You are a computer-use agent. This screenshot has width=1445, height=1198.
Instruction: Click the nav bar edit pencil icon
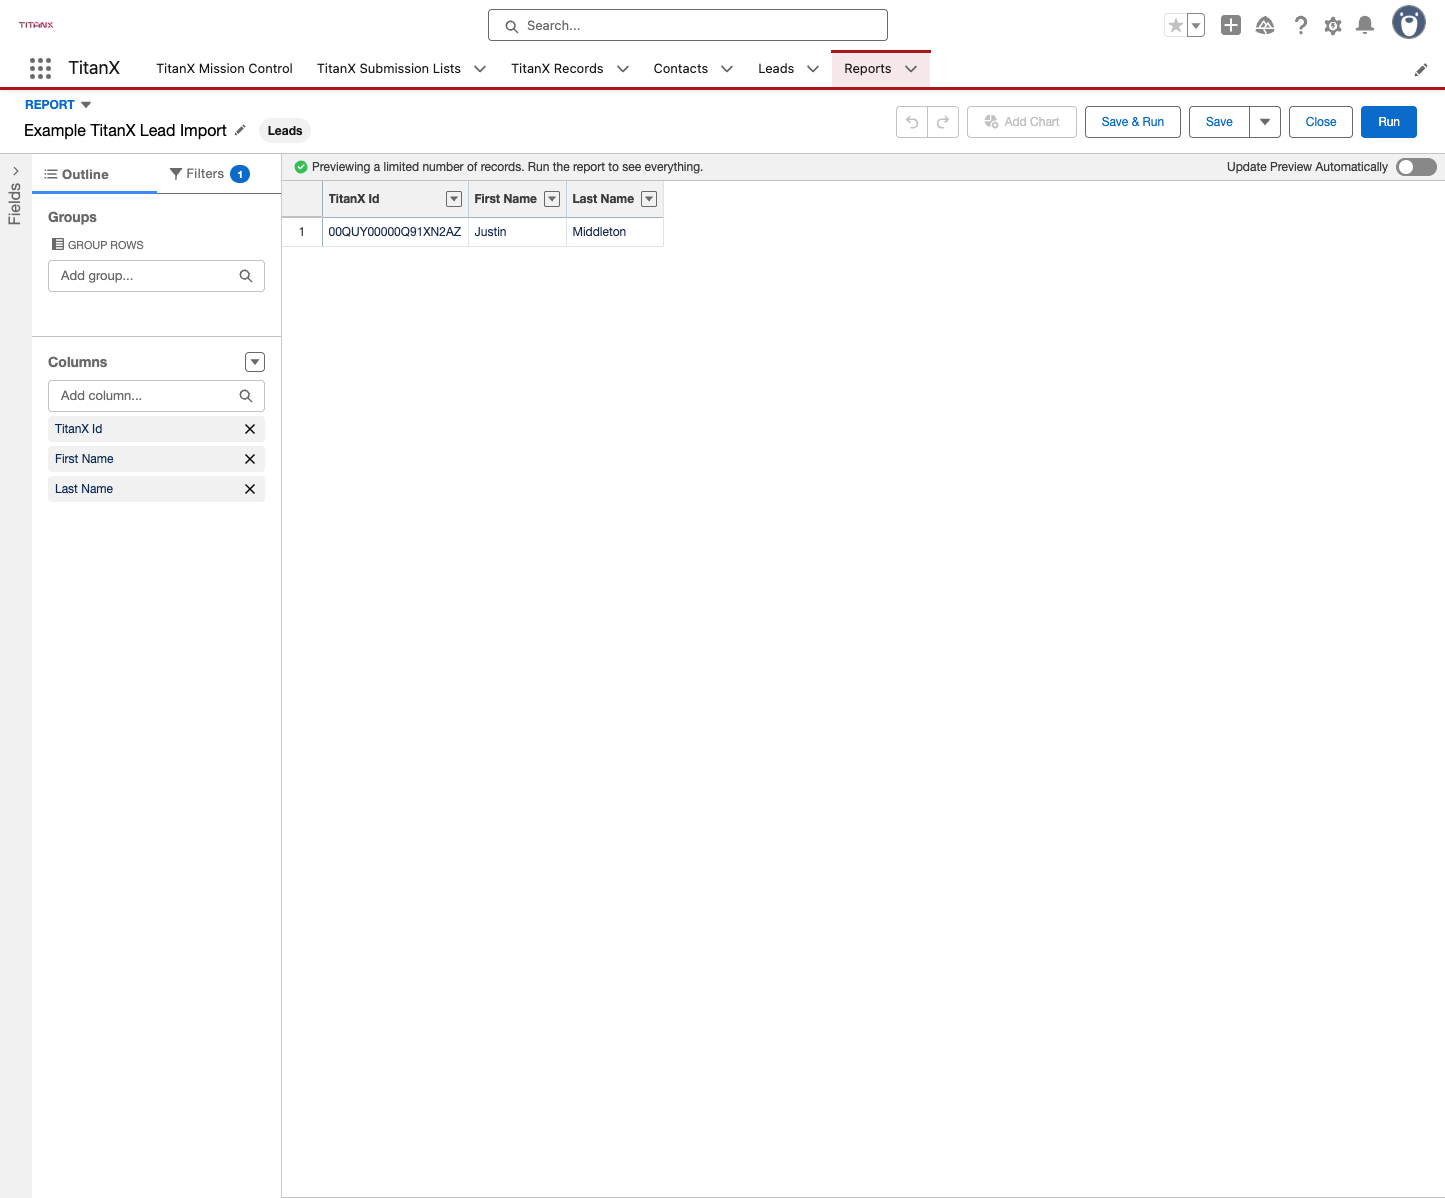(1421, 69)
